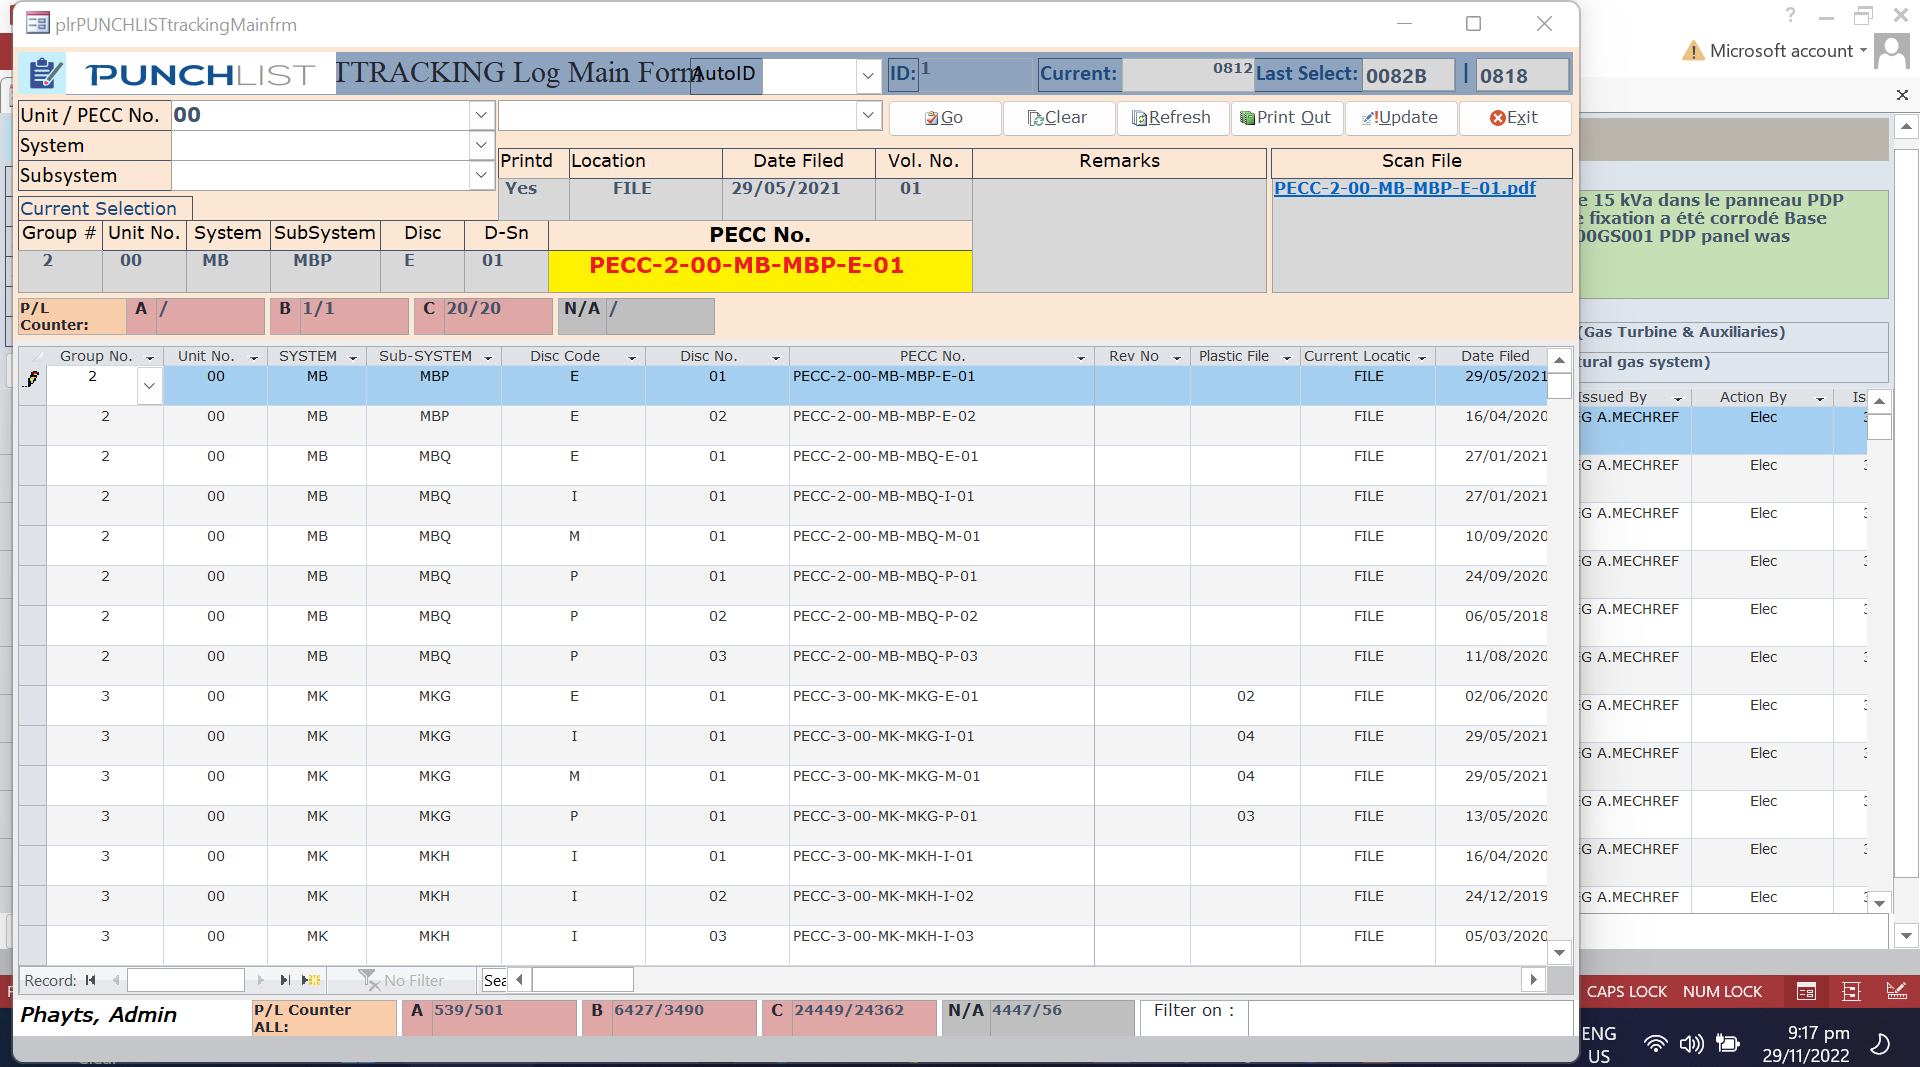Screen dimensions: 1920x1067
Task: Go to first record navigation icon
Action: point(91,980)
